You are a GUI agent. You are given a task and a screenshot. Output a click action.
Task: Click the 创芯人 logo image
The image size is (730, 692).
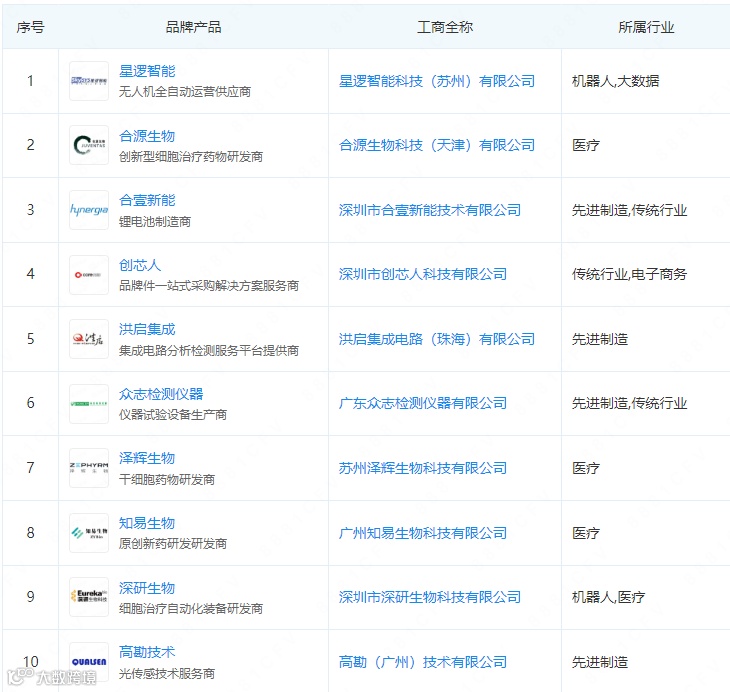(89, 274)
